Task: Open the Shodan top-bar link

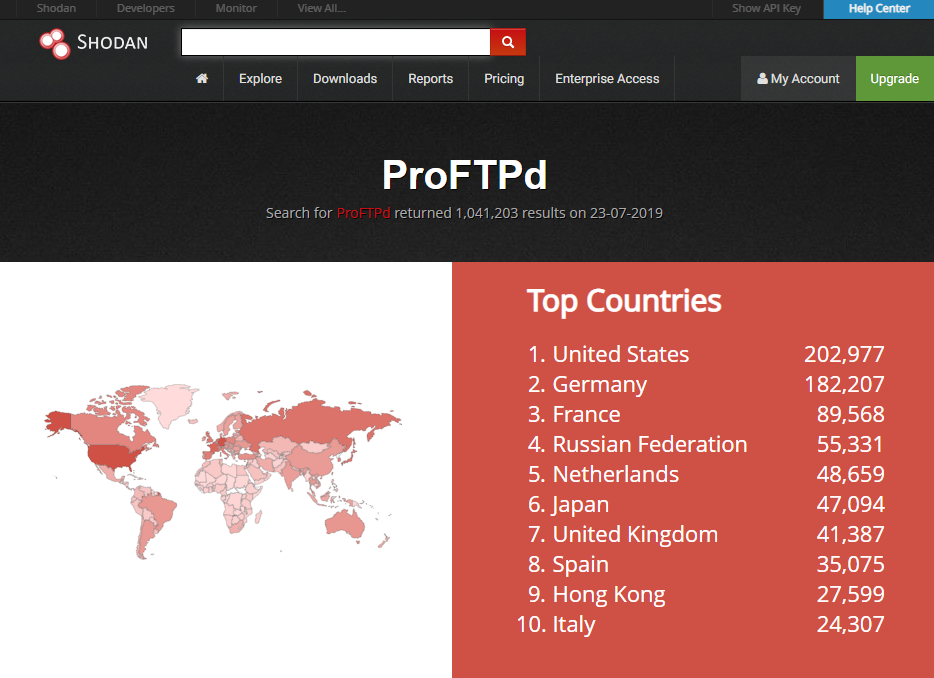Action: 56,8
